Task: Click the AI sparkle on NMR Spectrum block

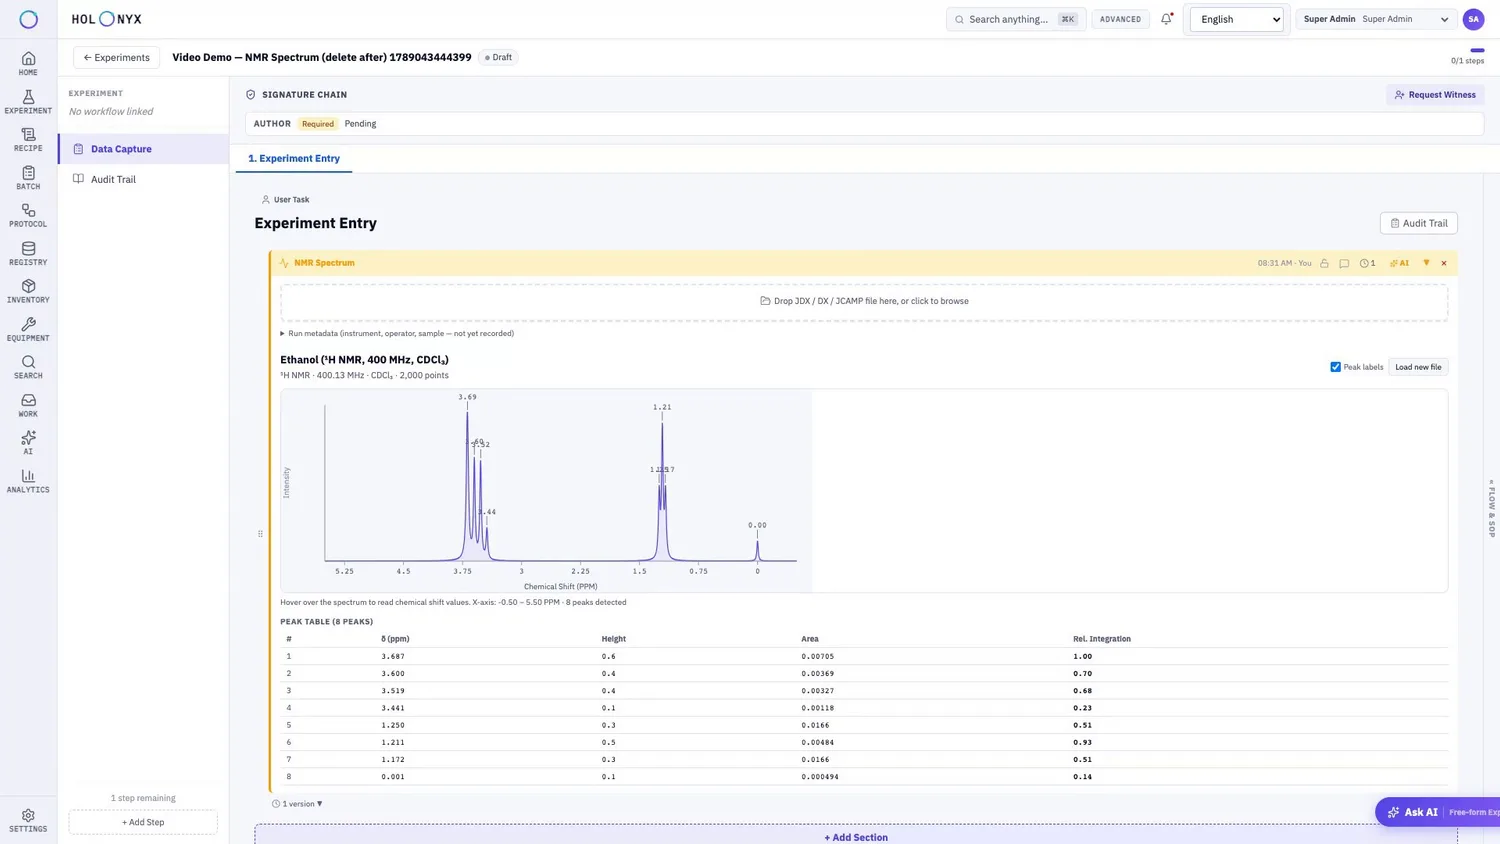Action: click(x=1399, y=263)
